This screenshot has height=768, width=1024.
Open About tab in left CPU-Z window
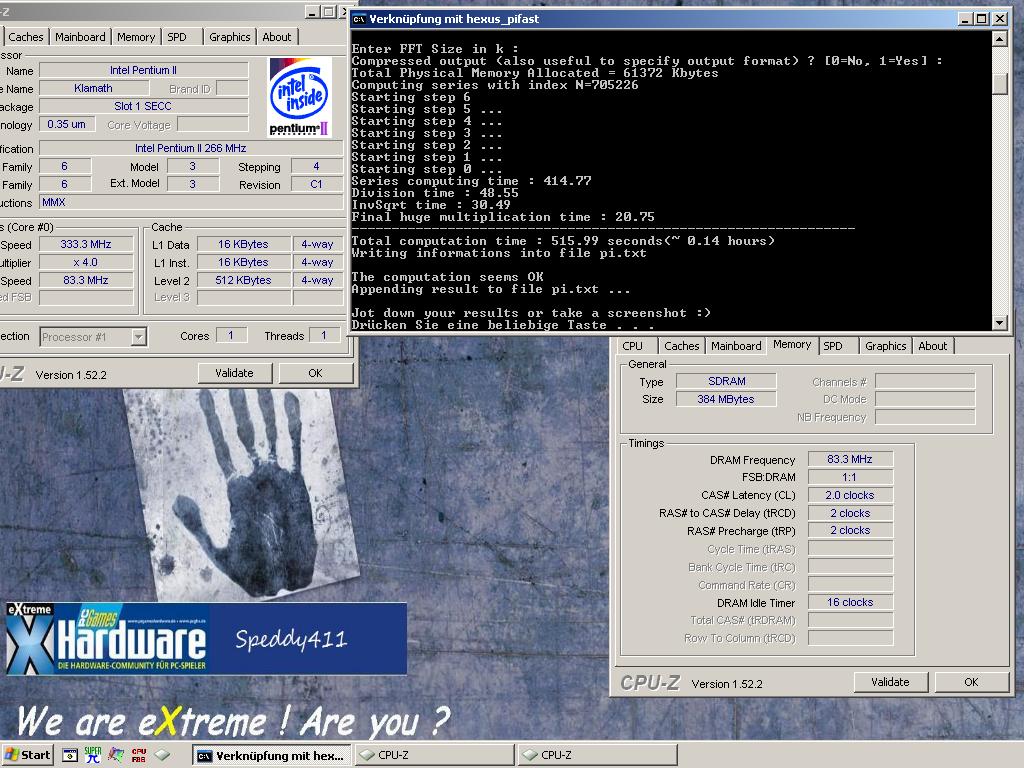point(277,37)
